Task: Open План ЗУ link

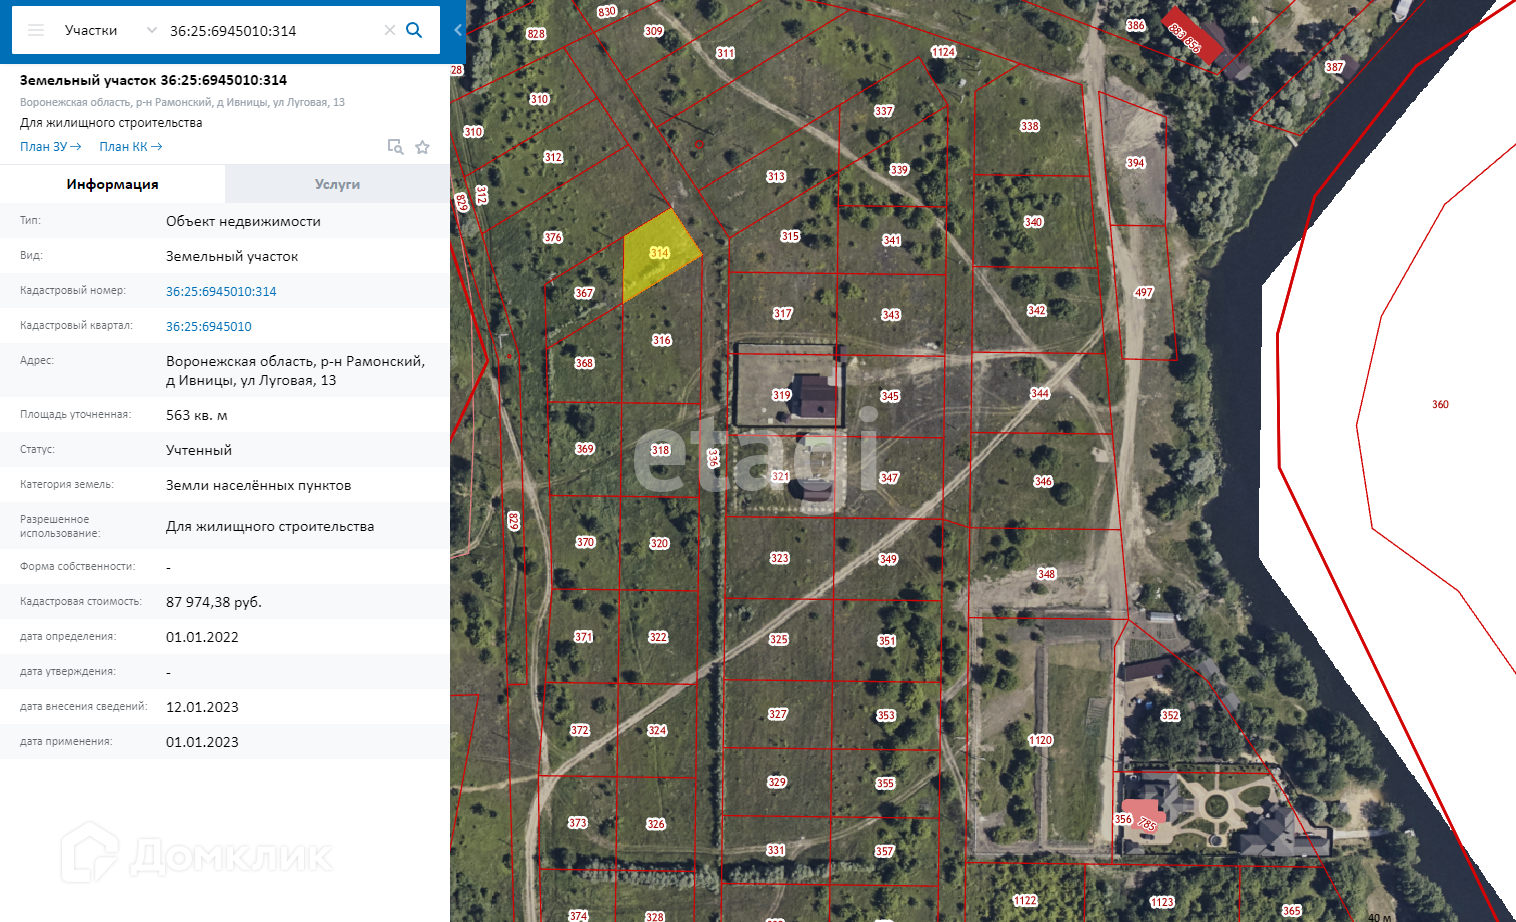Action: click(51, 147)
